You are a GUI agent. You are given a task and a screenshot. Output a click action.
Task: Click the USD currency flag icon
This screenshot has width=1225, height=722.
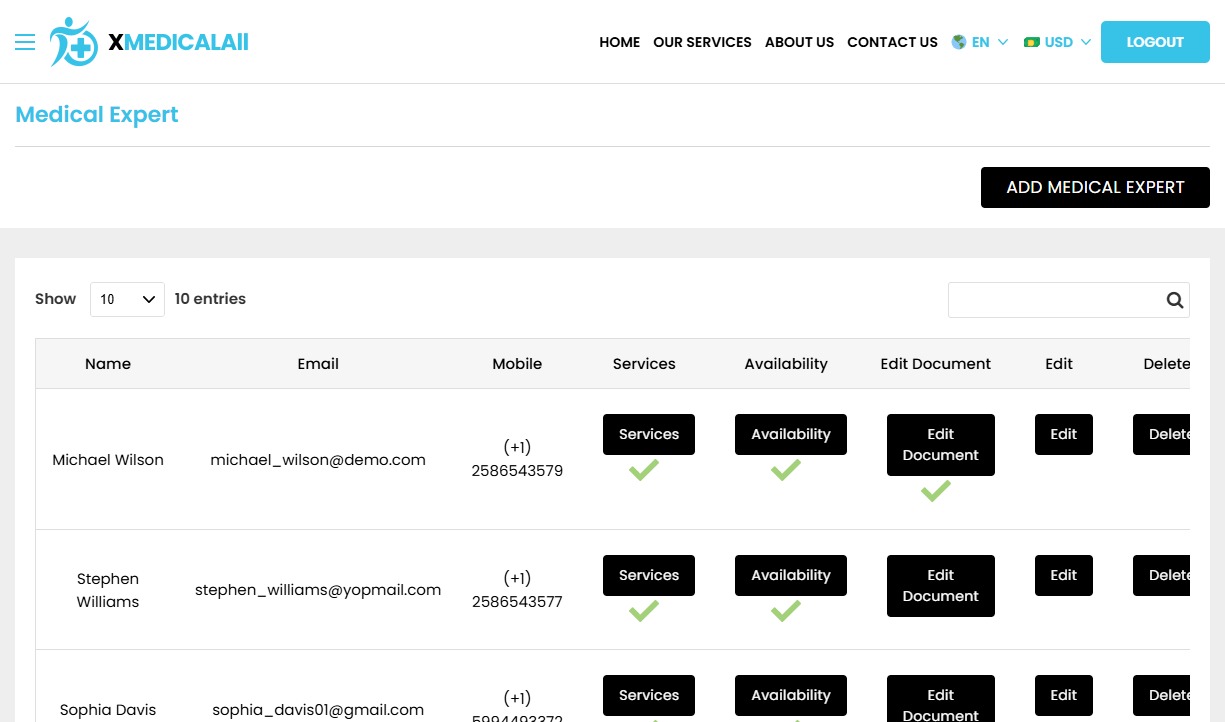(1032, 42)
